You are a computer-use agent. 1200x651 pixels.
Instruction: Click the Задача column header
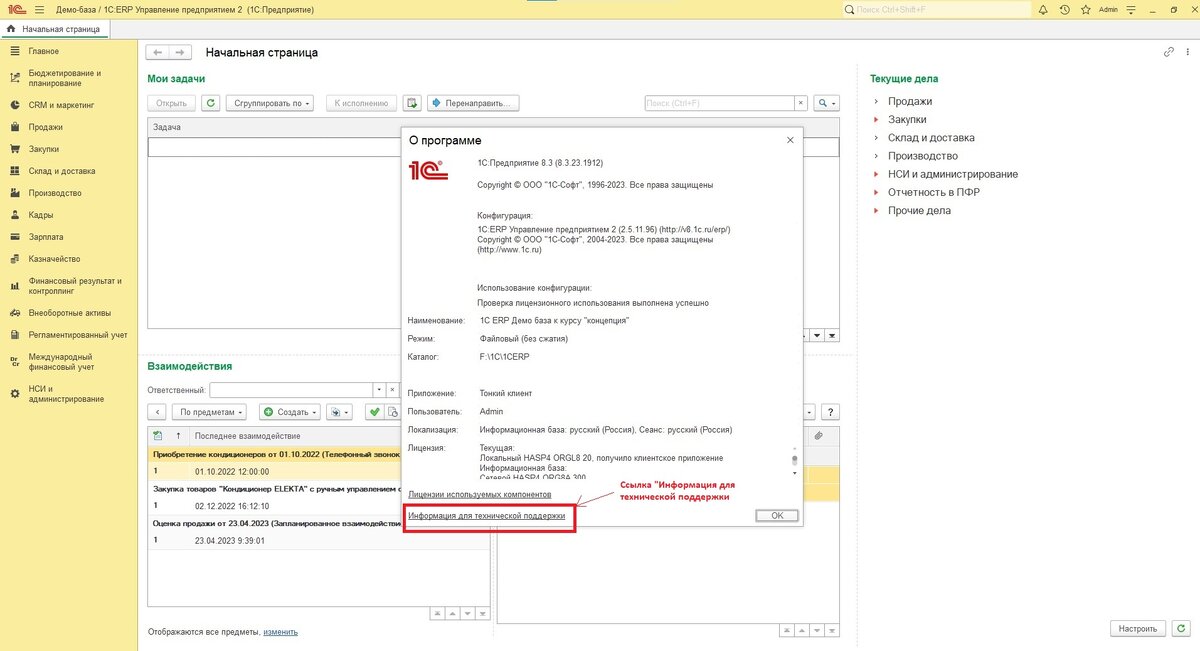[x=274, y=127]
